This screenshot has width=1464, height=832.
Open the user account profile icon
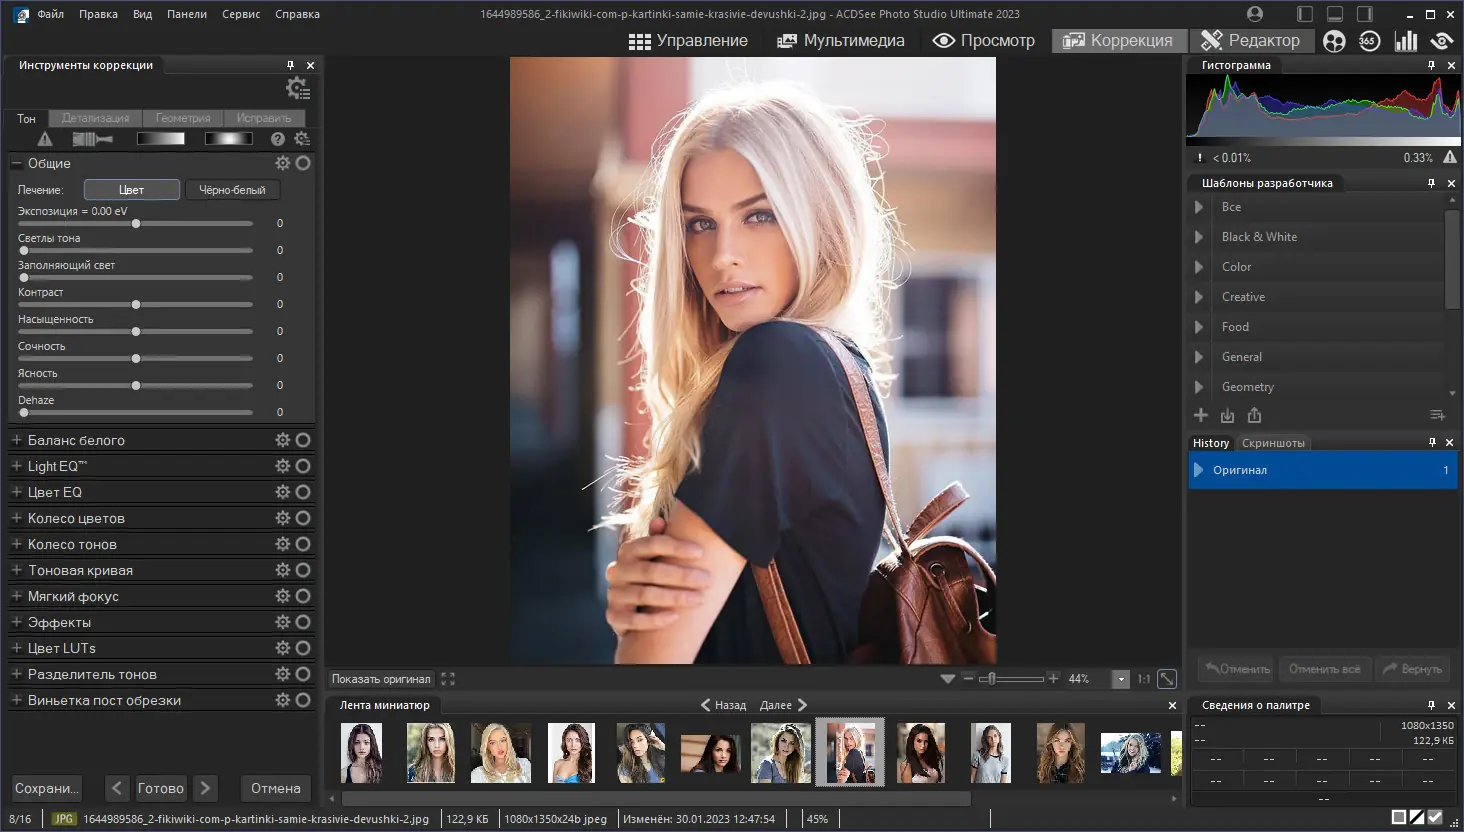pos(1255,14)
